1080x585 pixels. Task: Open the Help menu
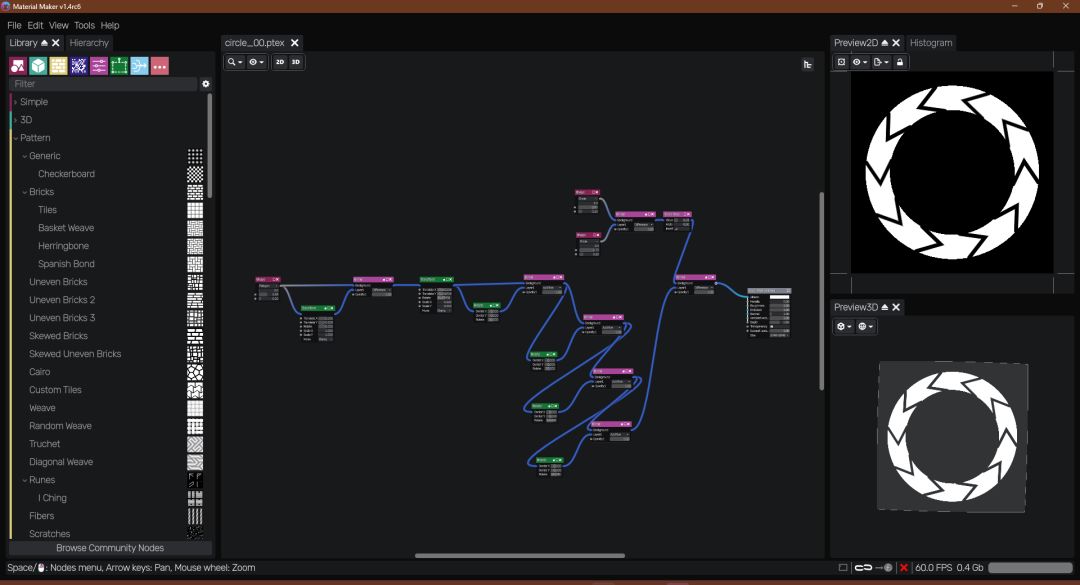tap(110, 25)
